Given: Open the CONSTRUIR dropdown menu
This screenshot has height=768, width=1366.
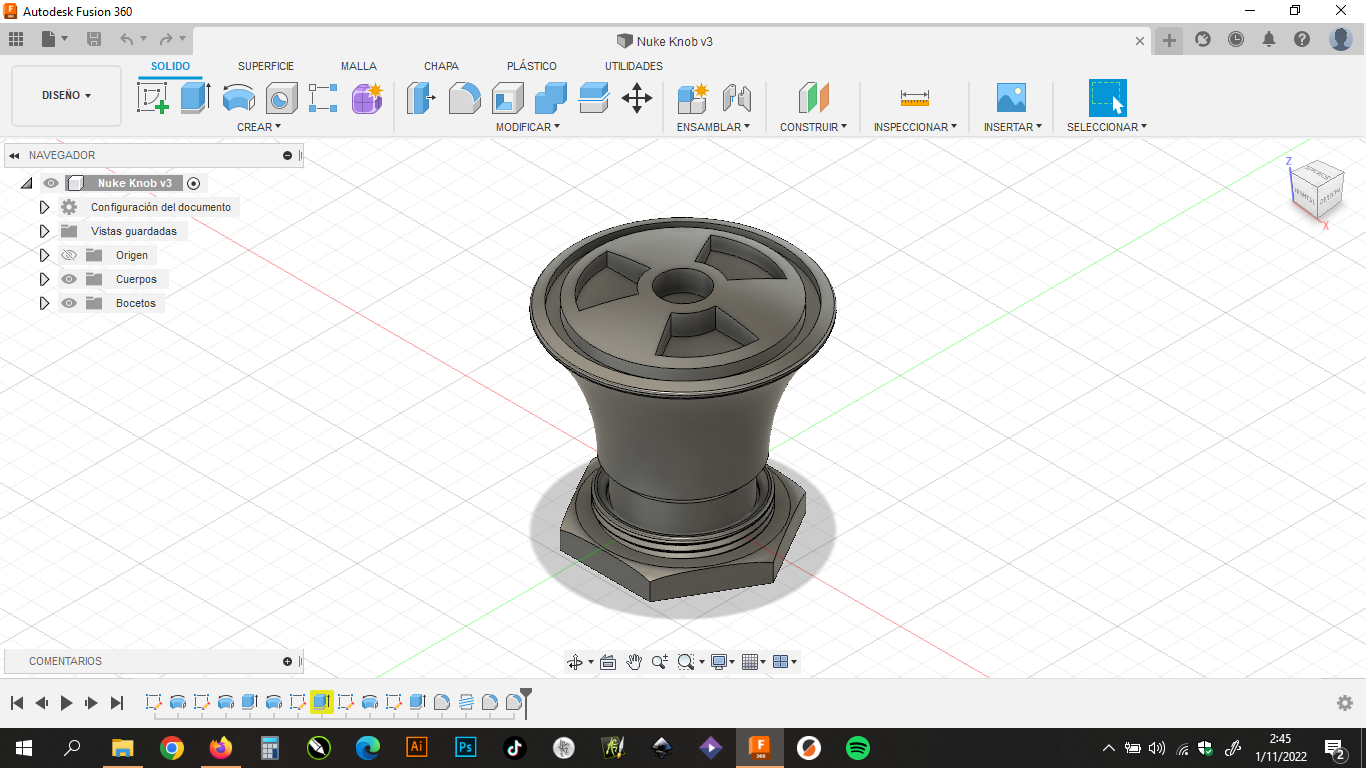Looking at the screenshot, I should point(813,127).
